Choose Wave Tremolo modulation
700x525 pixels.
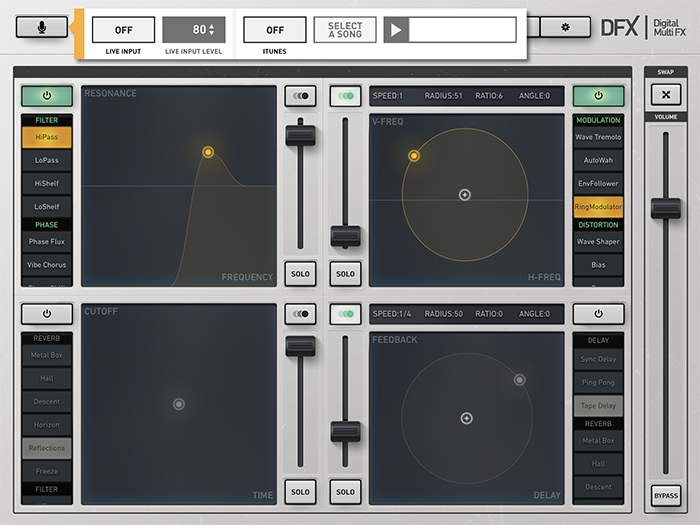tap(598, 137)
